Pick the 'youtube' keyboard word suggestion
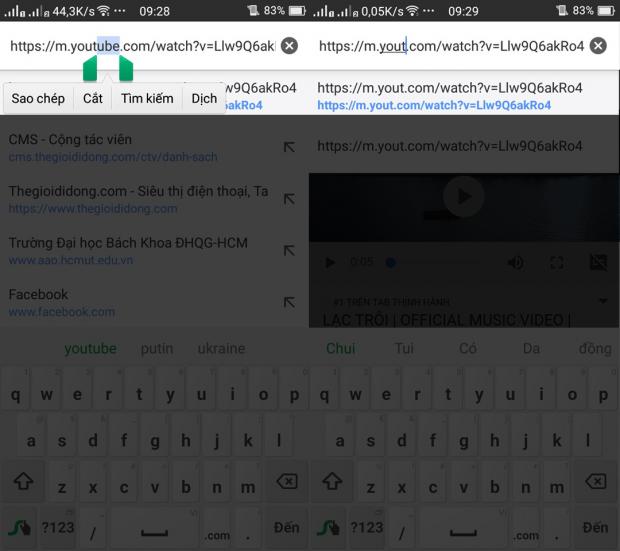Image resolution: width=620 pixels, height=551 pixels. point(90,349)
